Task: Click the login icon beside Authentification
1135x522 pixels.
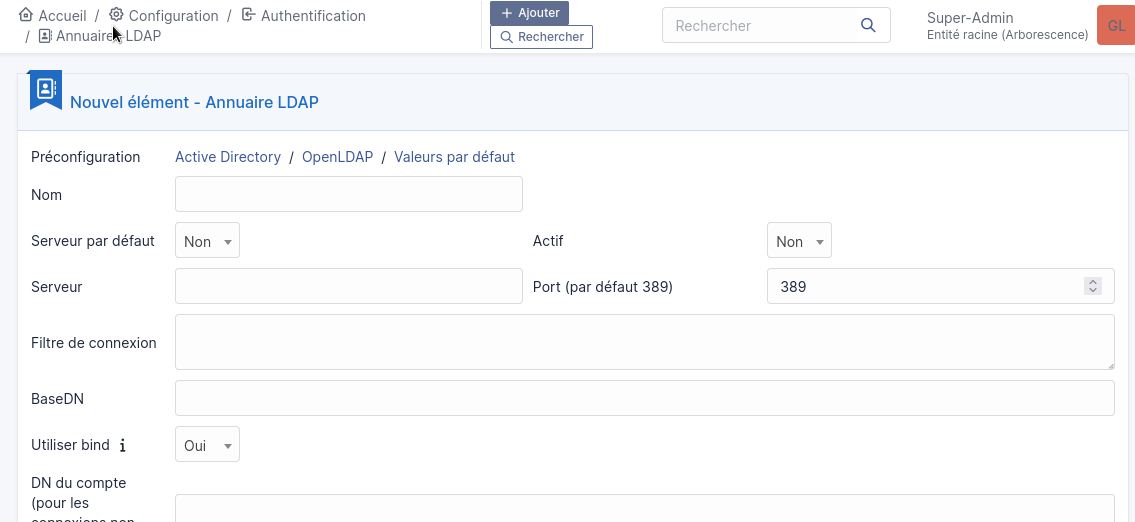Action: 249,15
